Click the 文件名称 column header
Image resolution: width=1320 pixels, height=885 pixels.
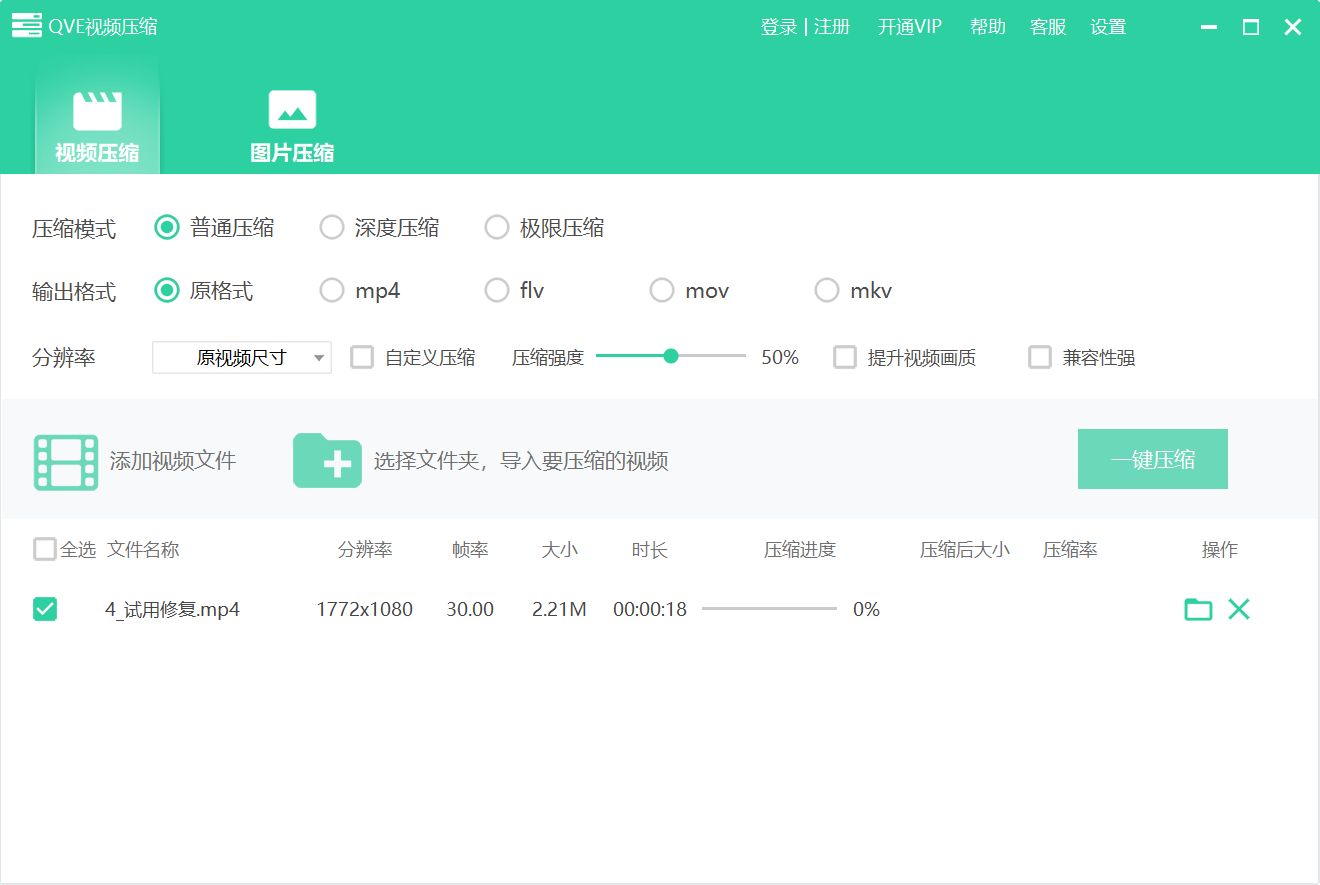point(143,549)
